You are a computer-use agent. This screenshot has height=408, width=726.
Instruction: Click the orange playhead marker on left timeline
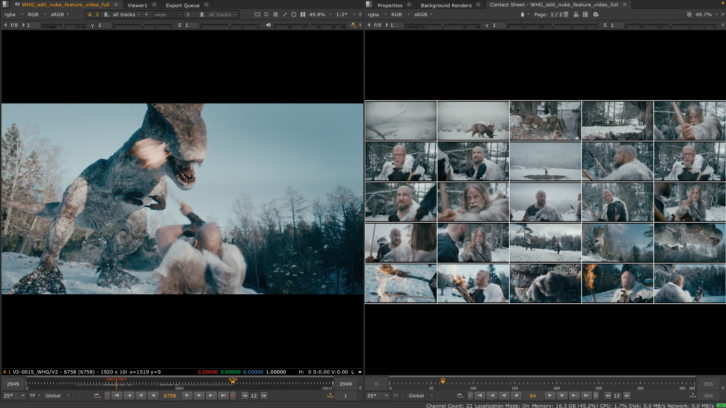[x=233, y=380]
